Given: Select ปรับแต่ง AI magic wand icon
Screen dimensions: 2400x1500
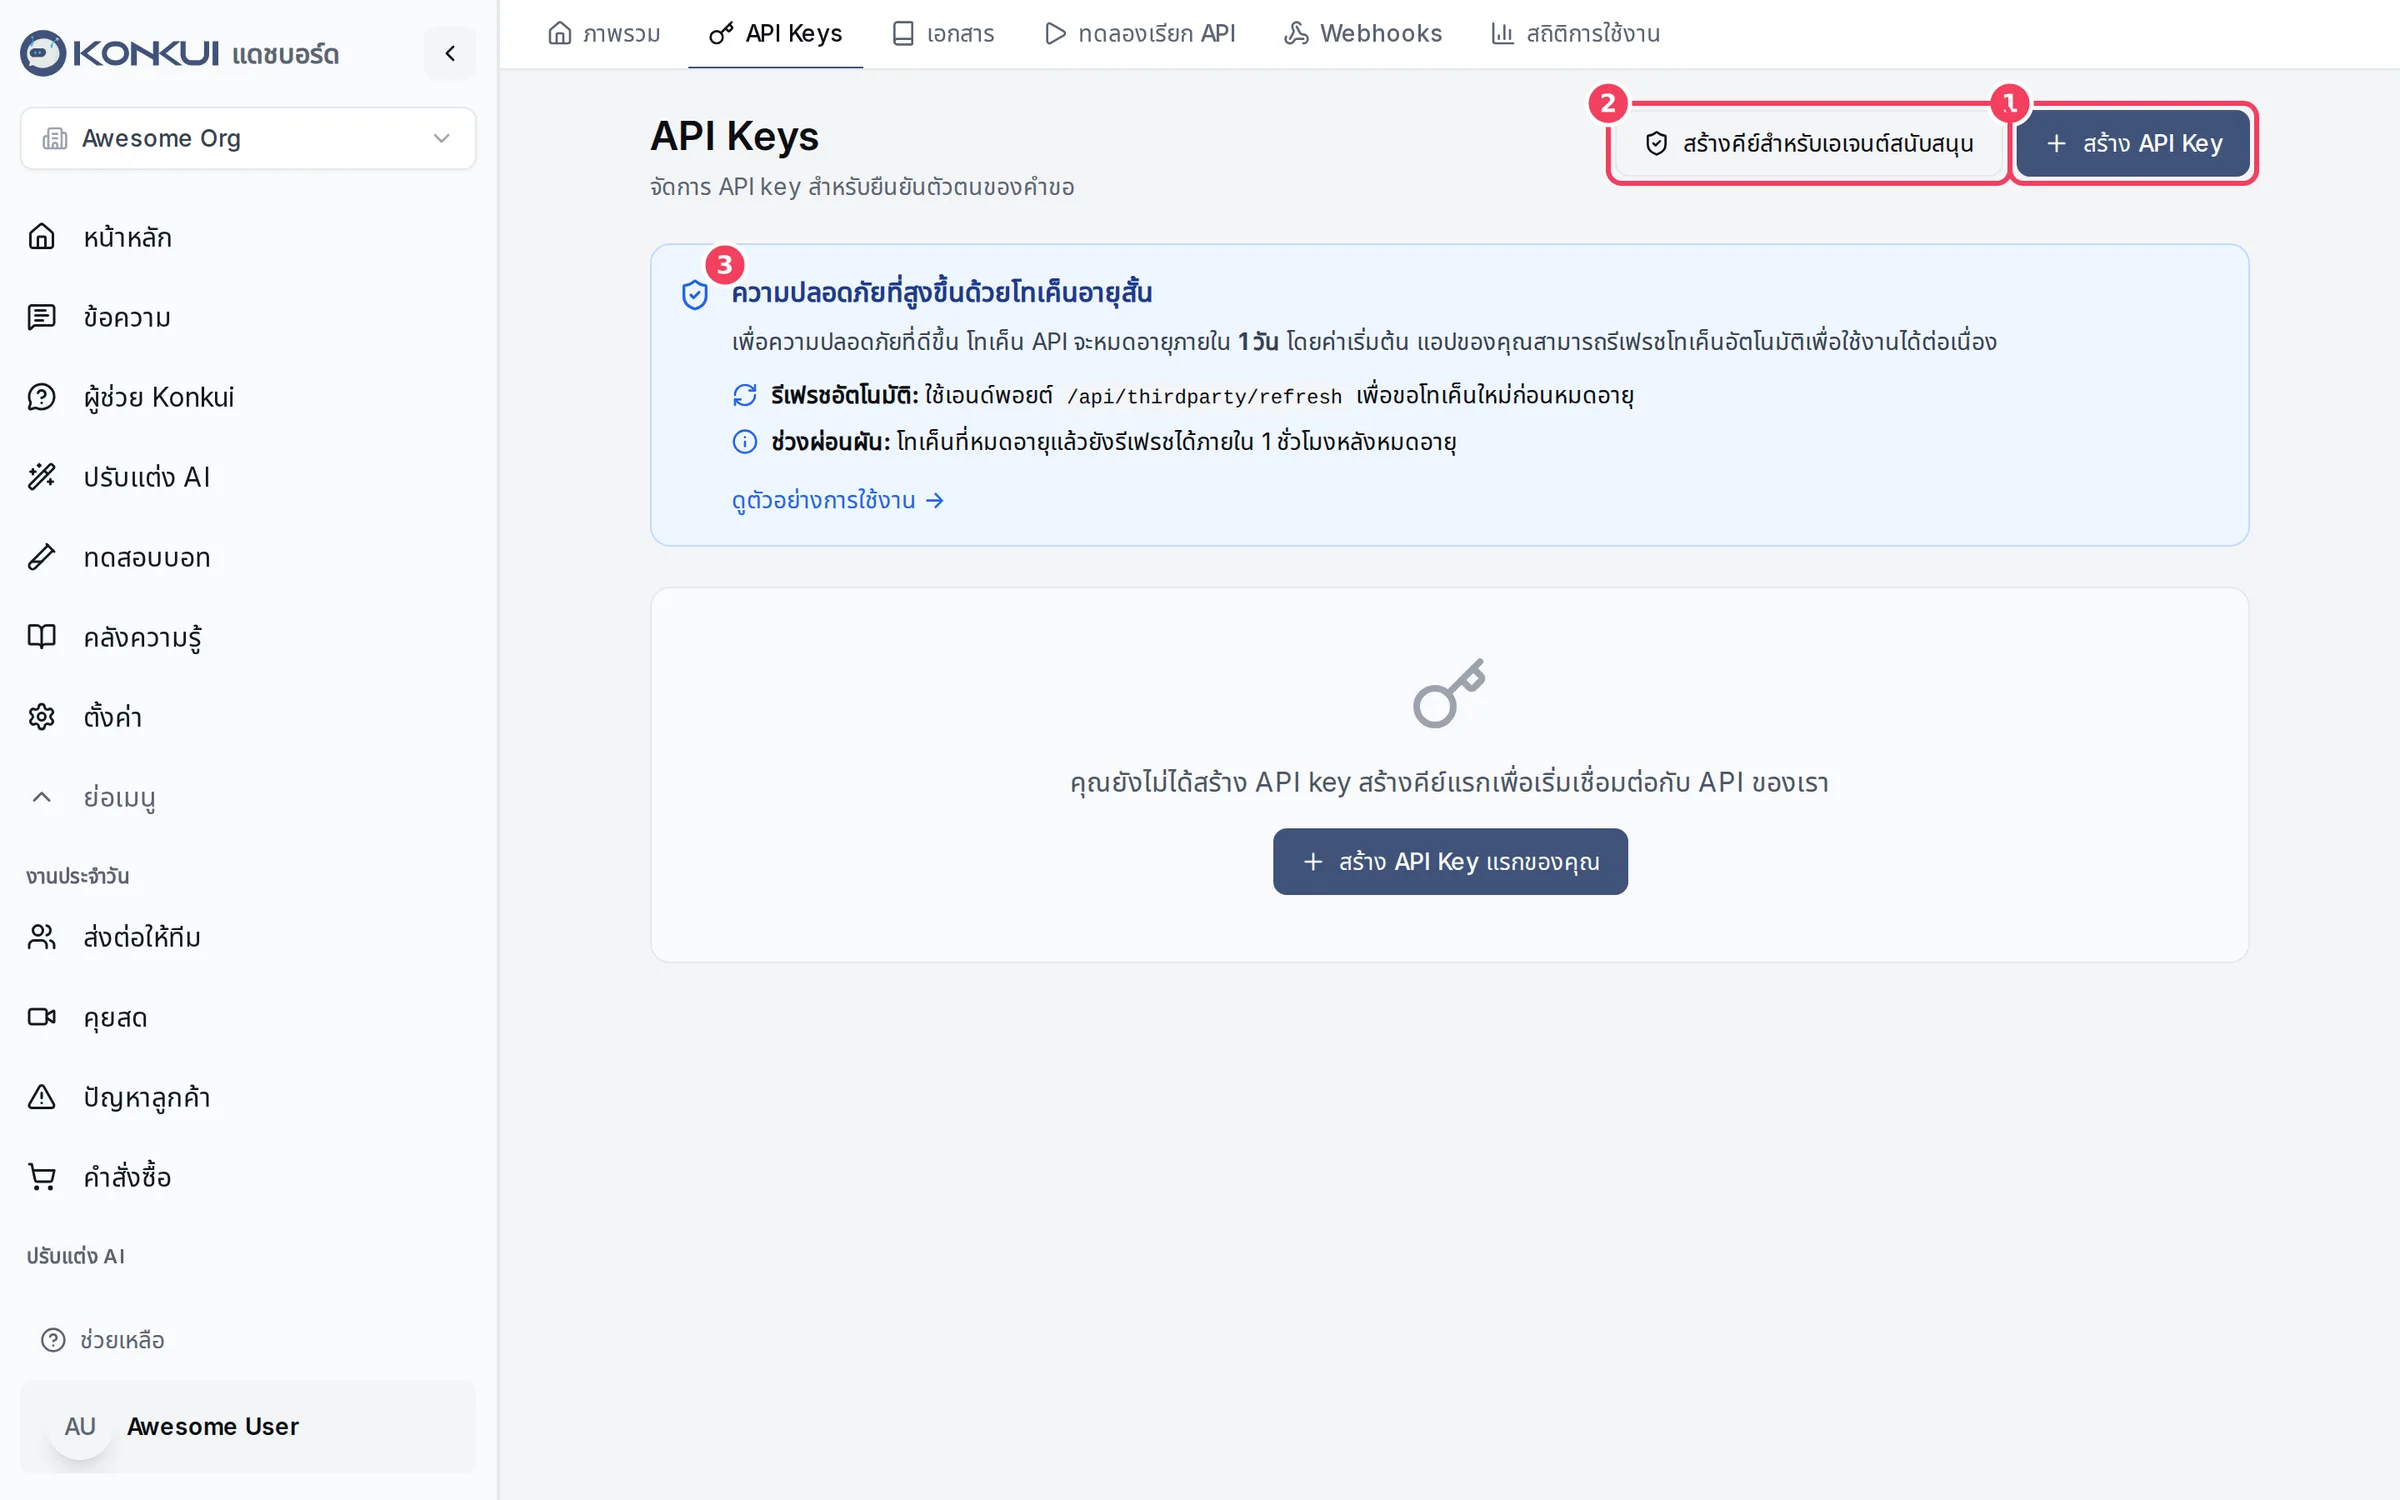Looking at the screenshot, I should point(42,477).
